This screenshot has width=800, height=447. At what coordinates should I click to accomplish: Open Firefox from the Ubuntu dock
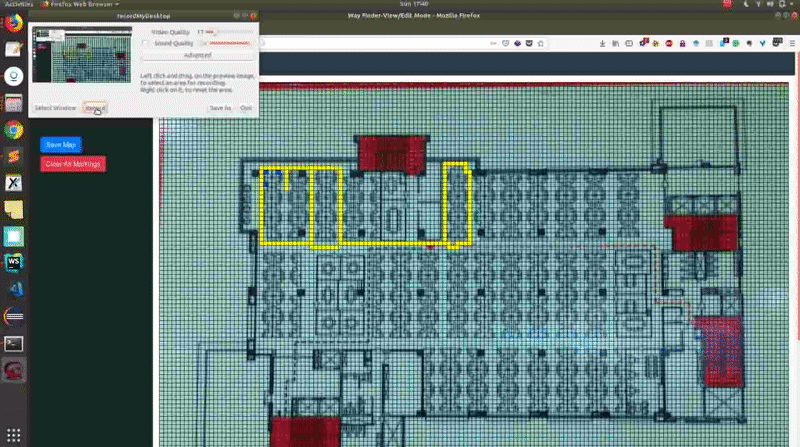(14, 22)
